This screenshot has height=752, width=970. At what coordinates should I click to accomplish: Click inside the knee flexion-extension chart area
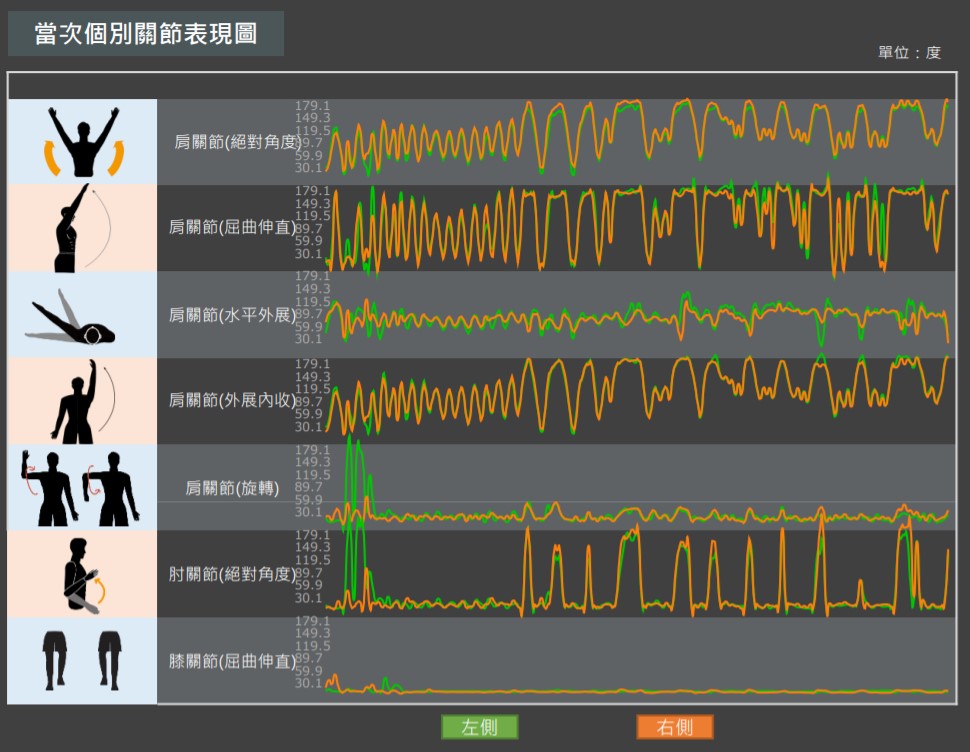click(640, 660)
